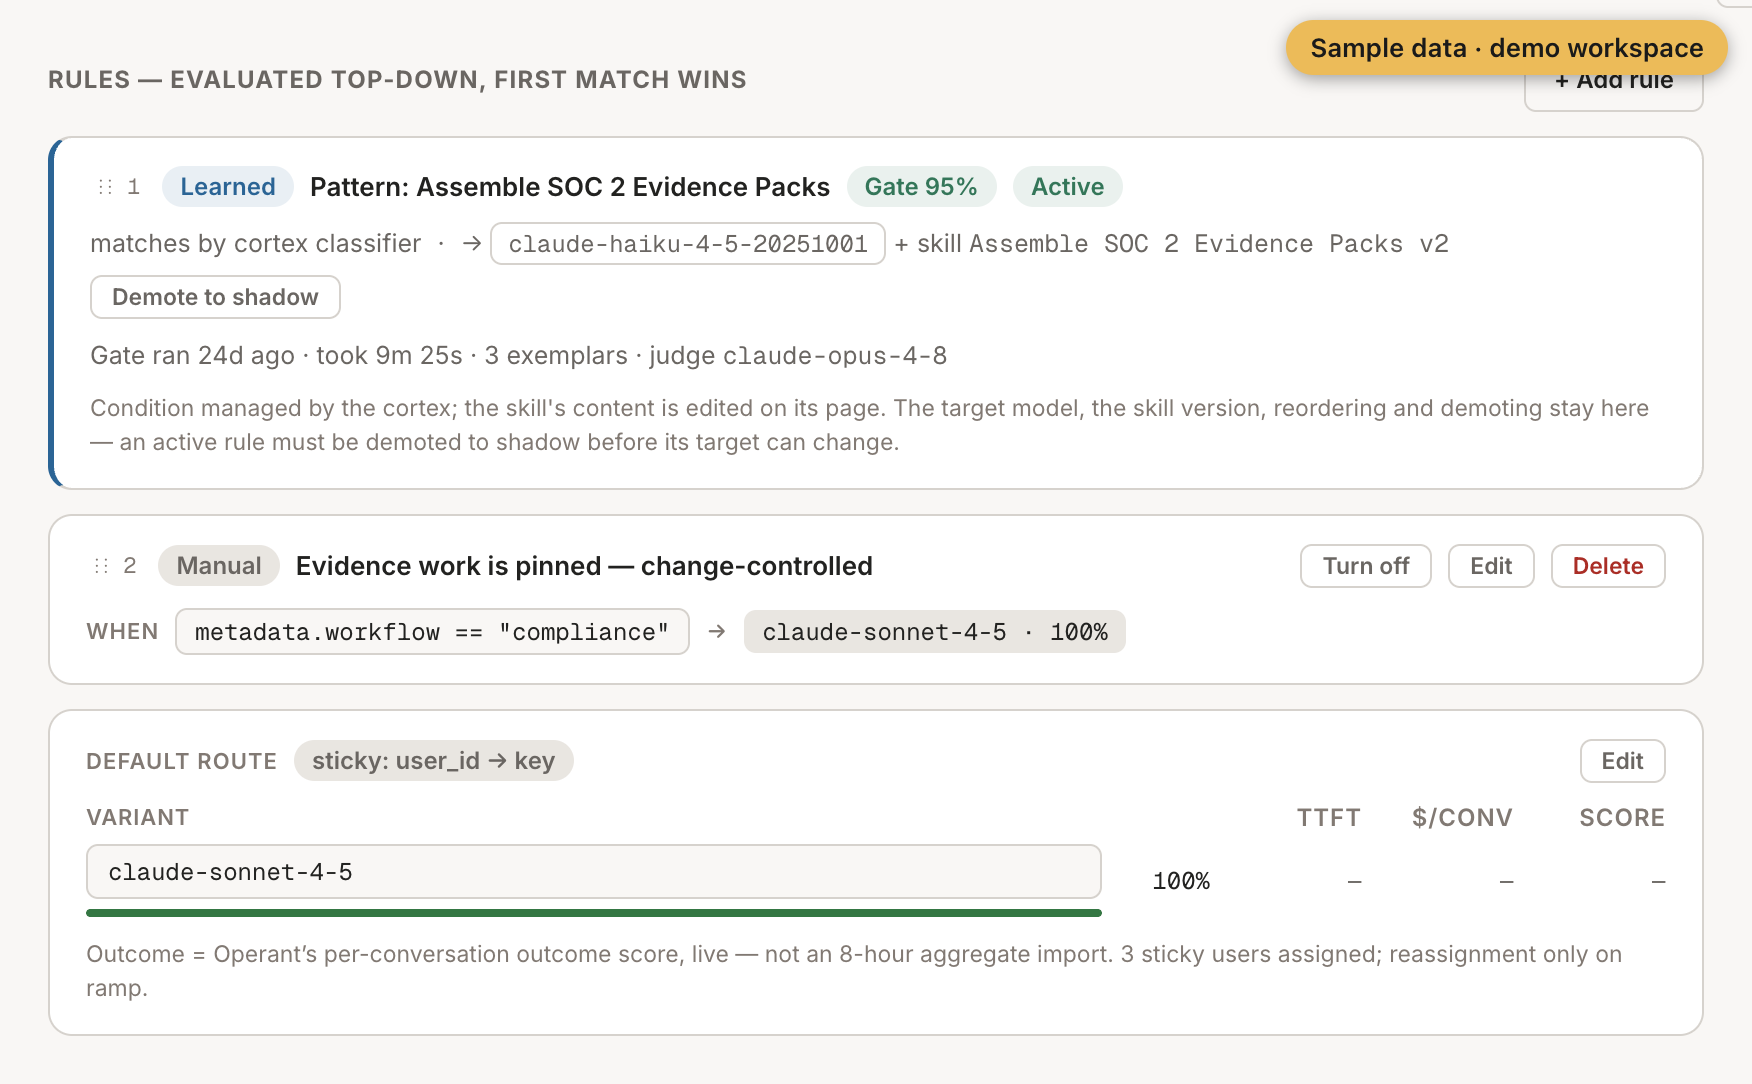Click the metadata.workflow condition box
This screenshot has height=1084, width=1752.
tap(432, 632)
